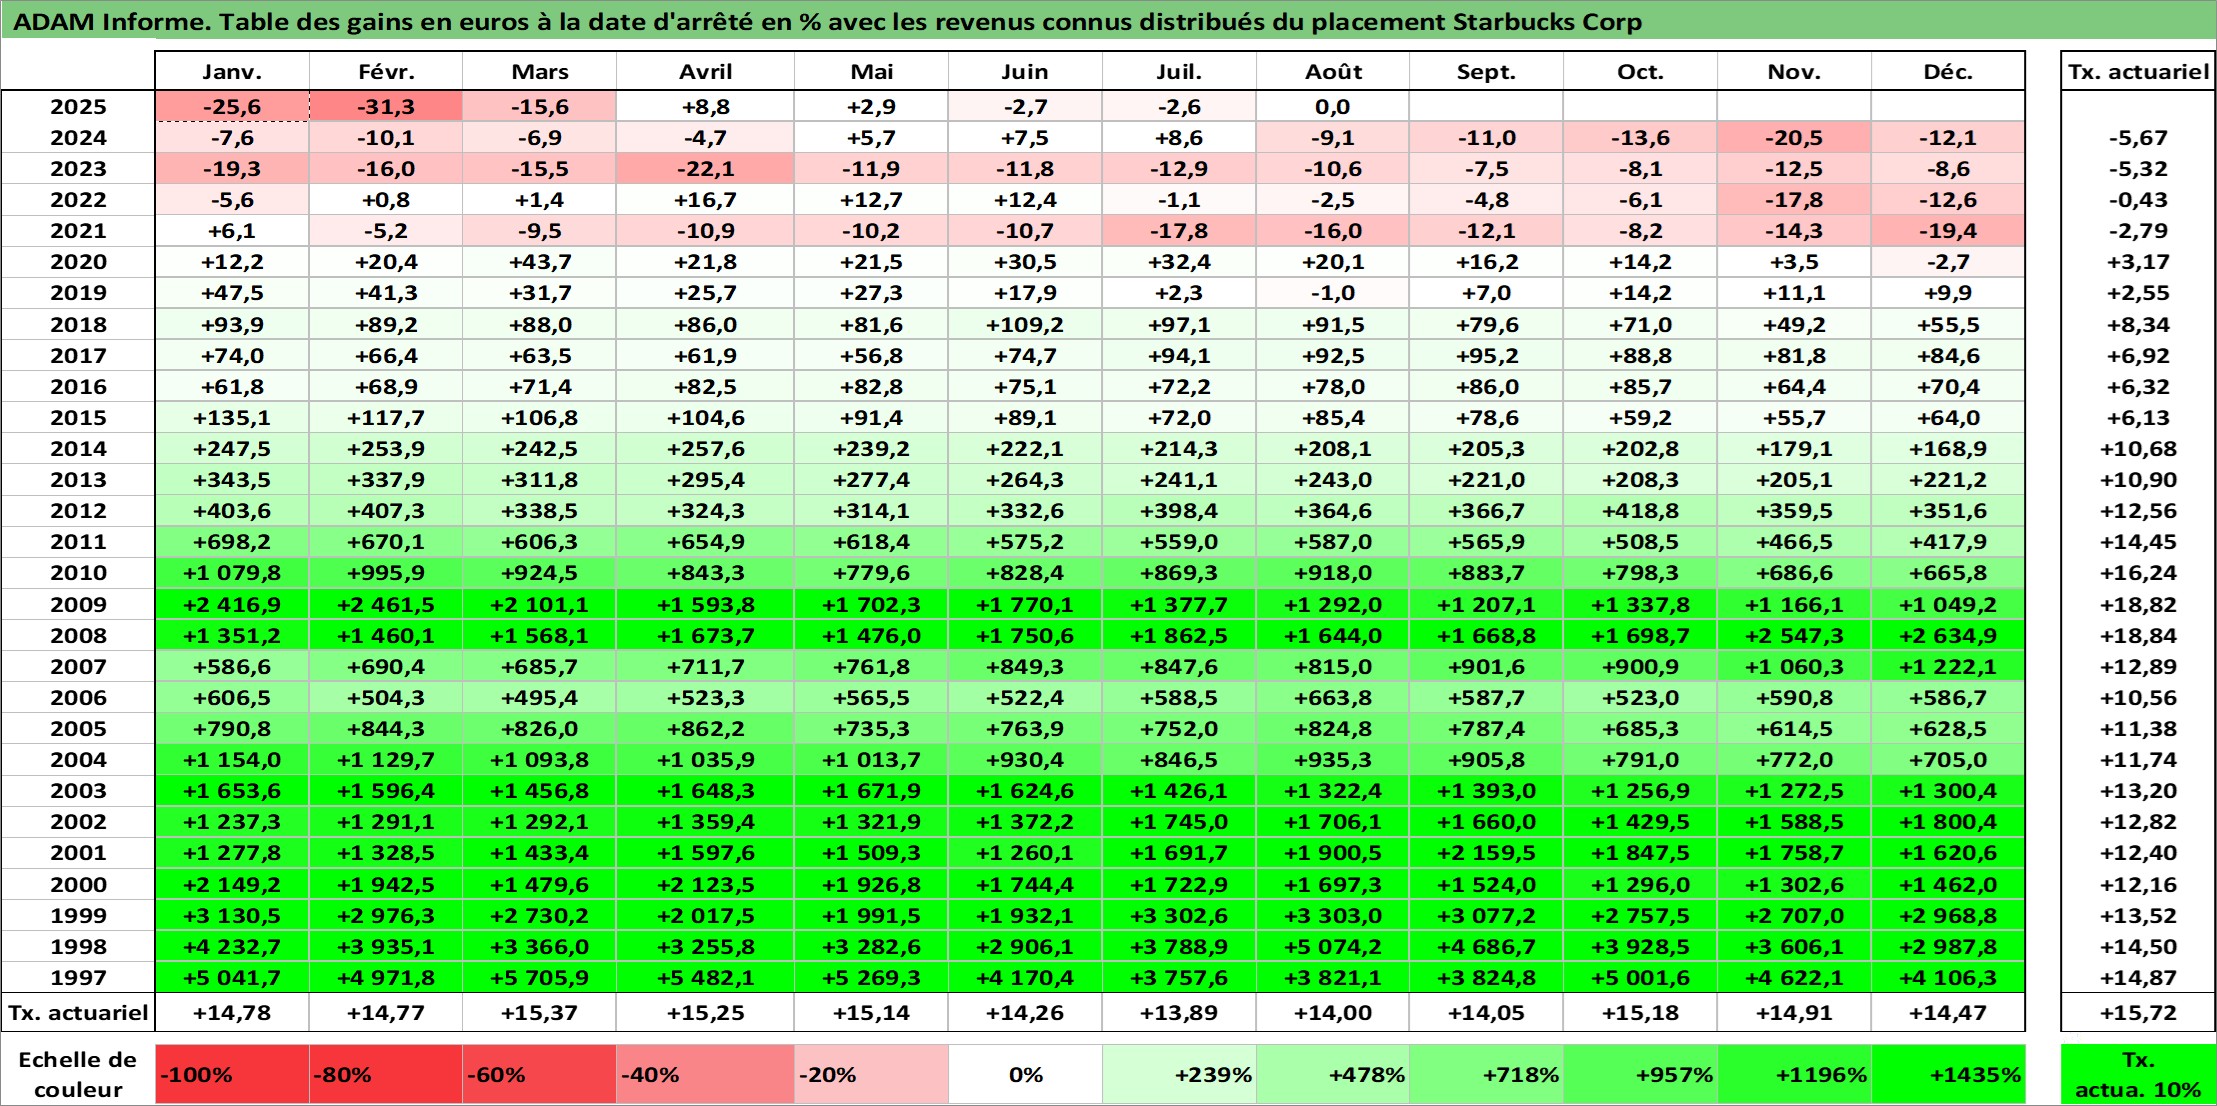Click cell -22,1 for April 2023

click(x=705, y=169)
